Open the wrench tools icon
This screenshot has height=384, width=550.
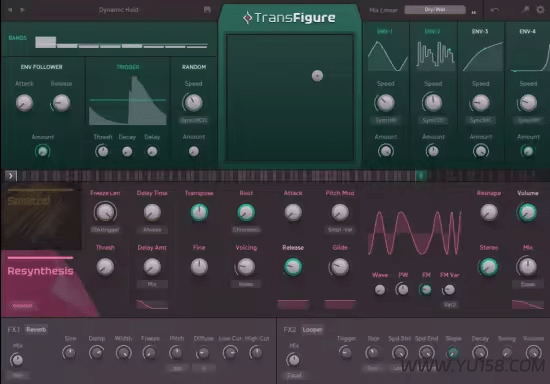(525, 9)
